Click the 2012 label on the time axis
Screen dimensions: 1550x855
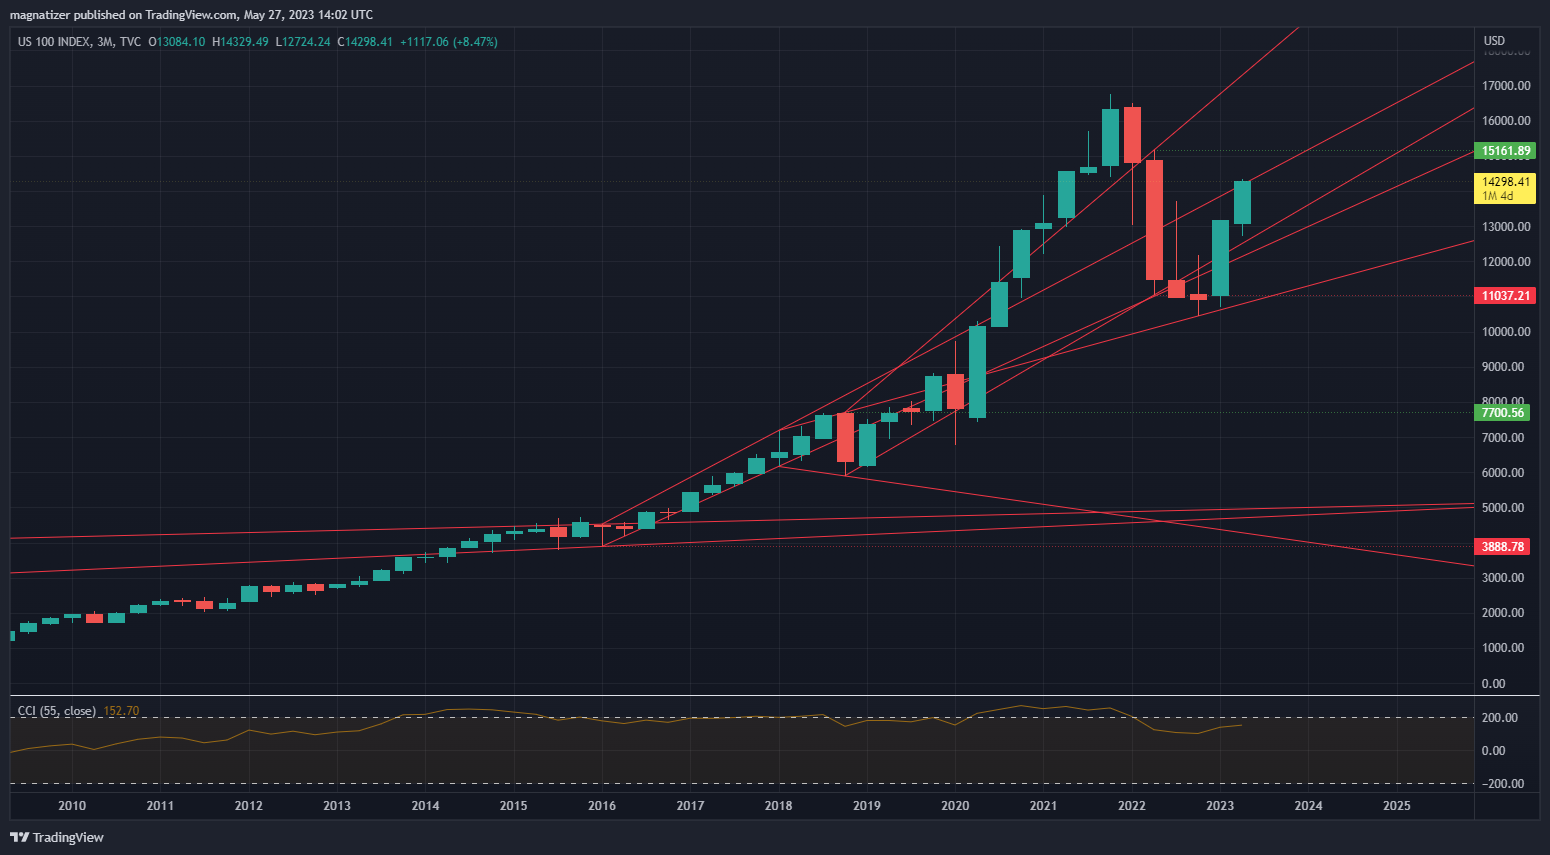tap(249, 806)
